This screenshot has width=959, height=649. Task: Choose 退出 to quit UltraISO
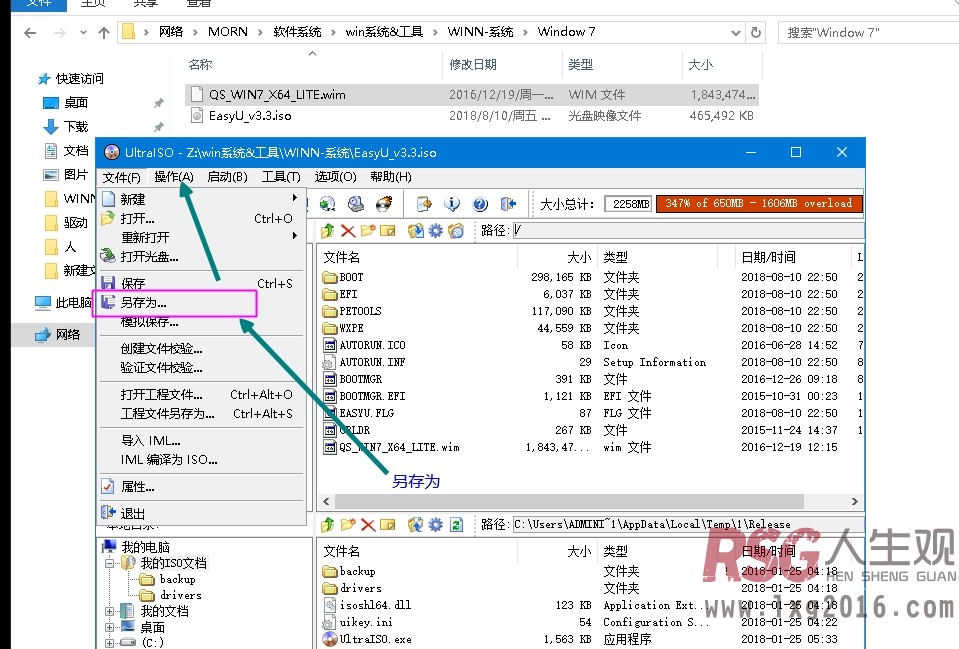tap(201, 513)
